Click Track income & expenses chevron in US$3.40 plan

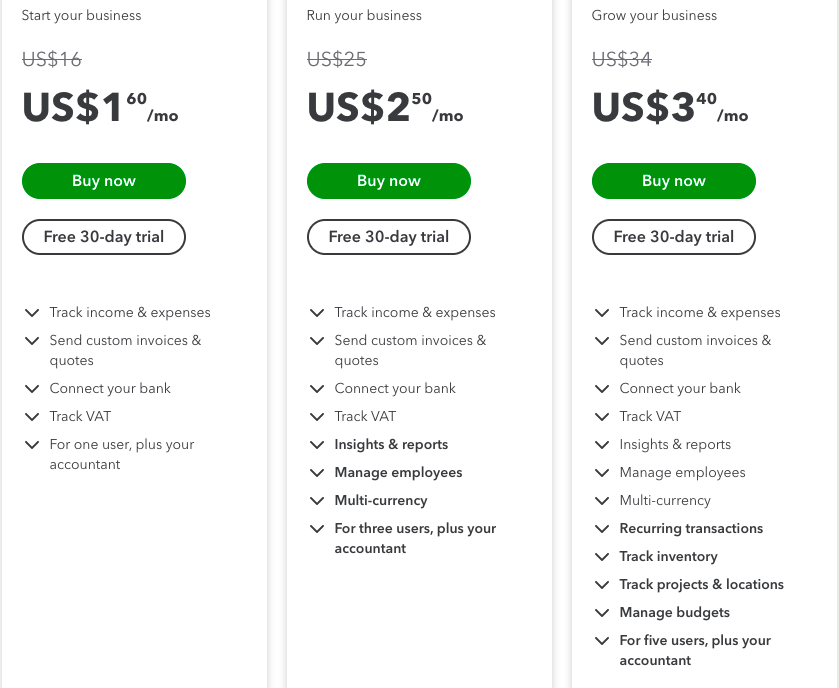602,313
